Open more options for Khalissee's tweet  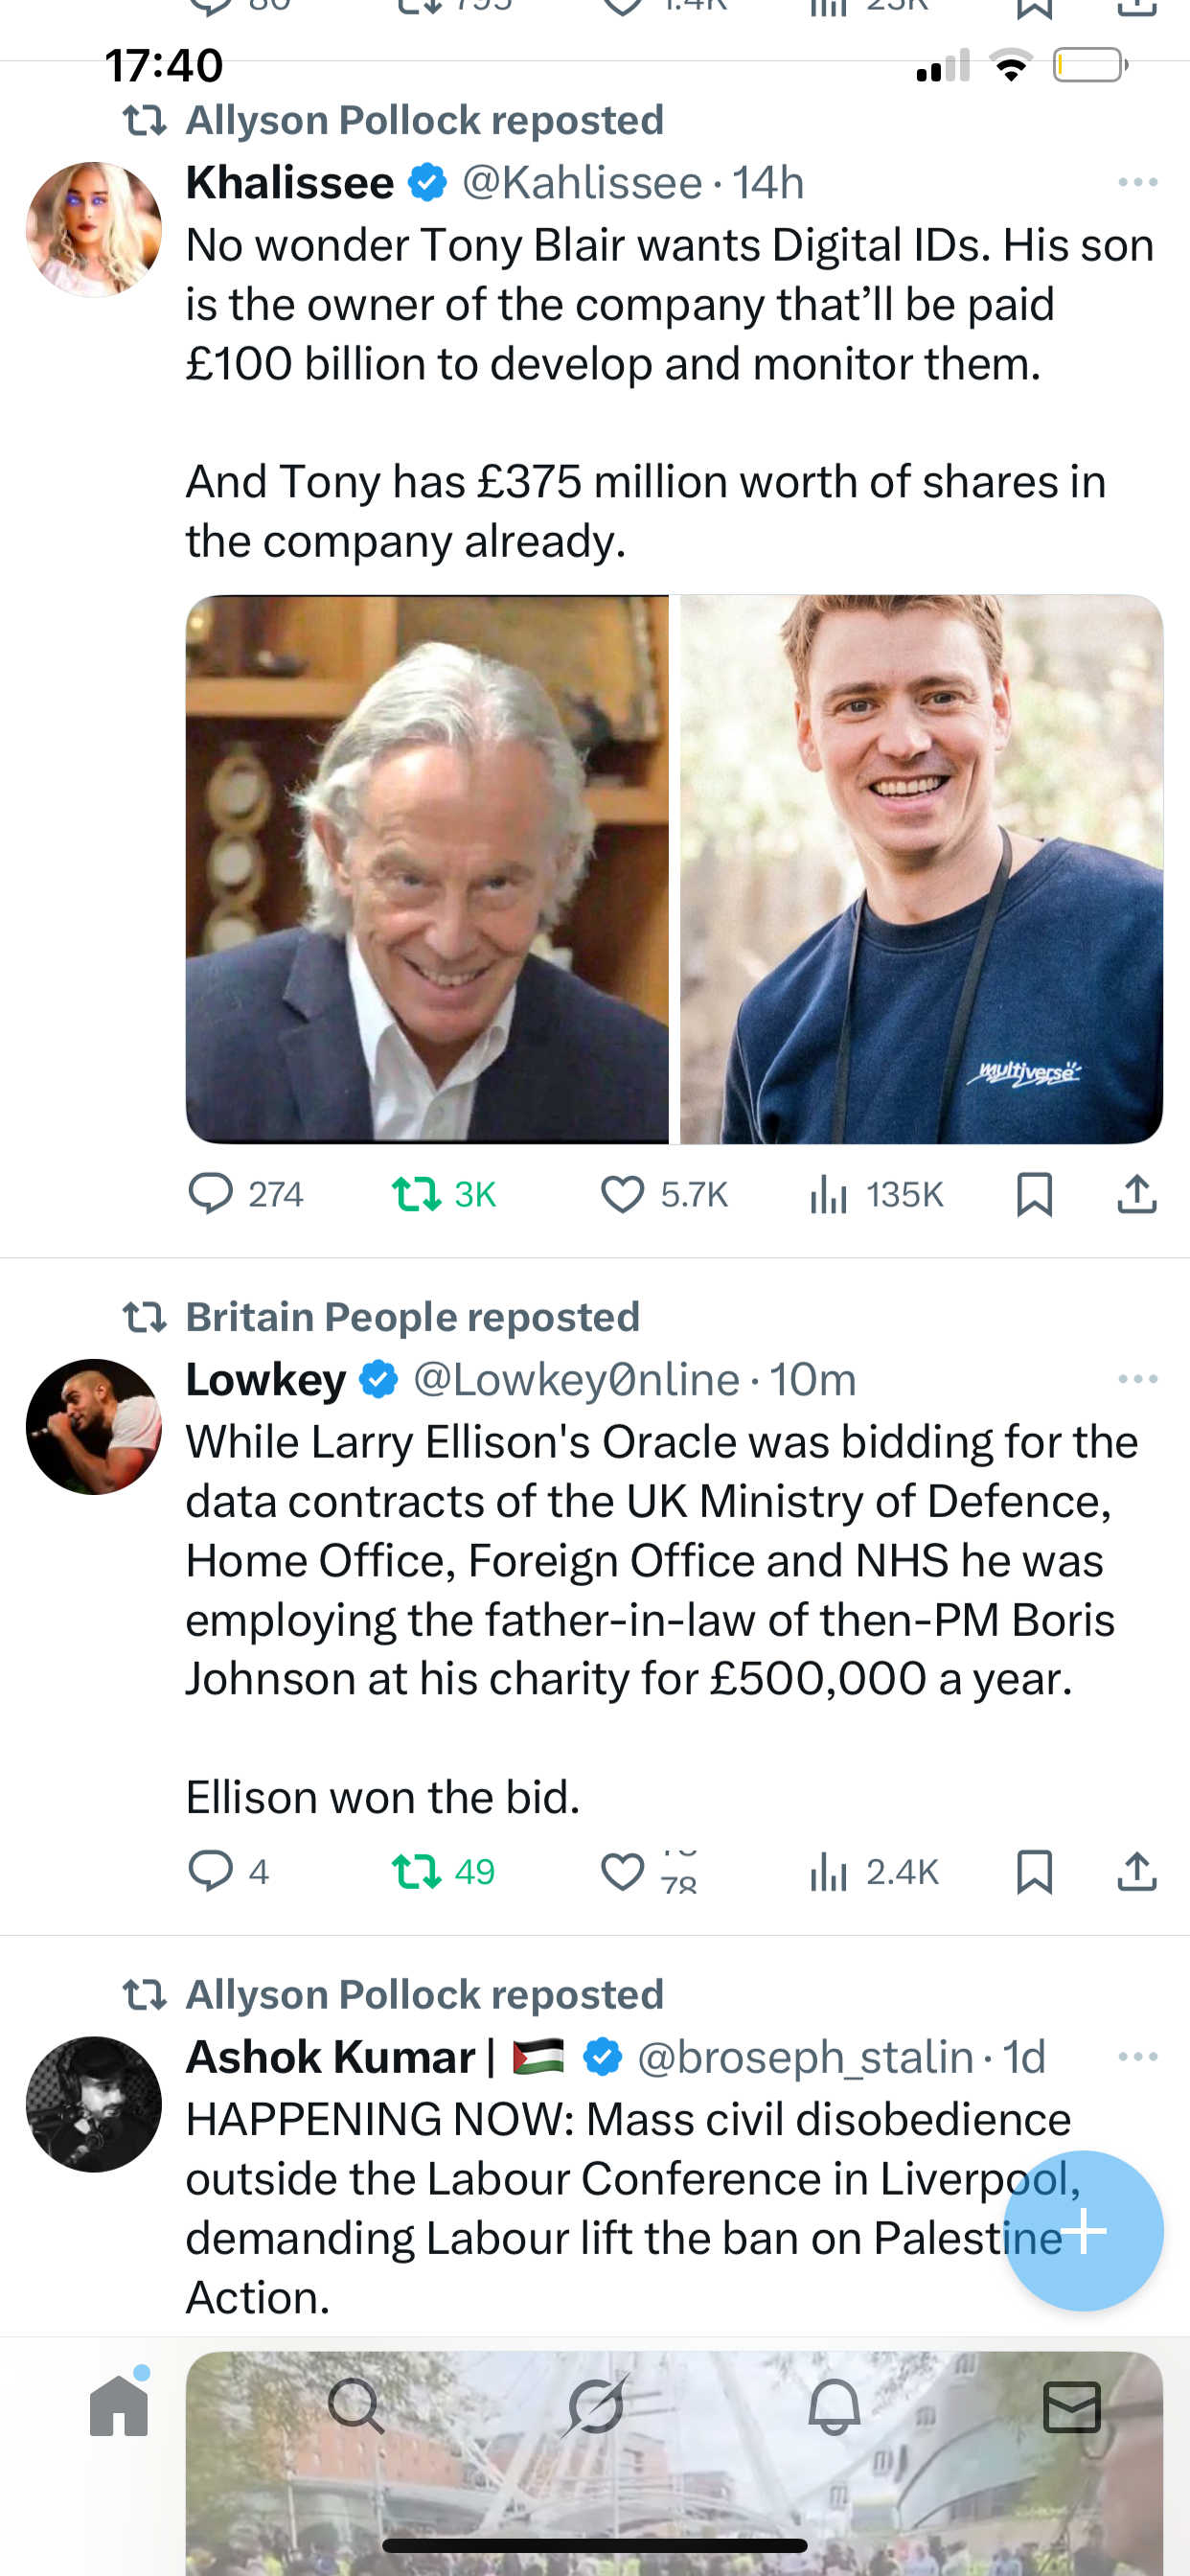click(1137, 182)
